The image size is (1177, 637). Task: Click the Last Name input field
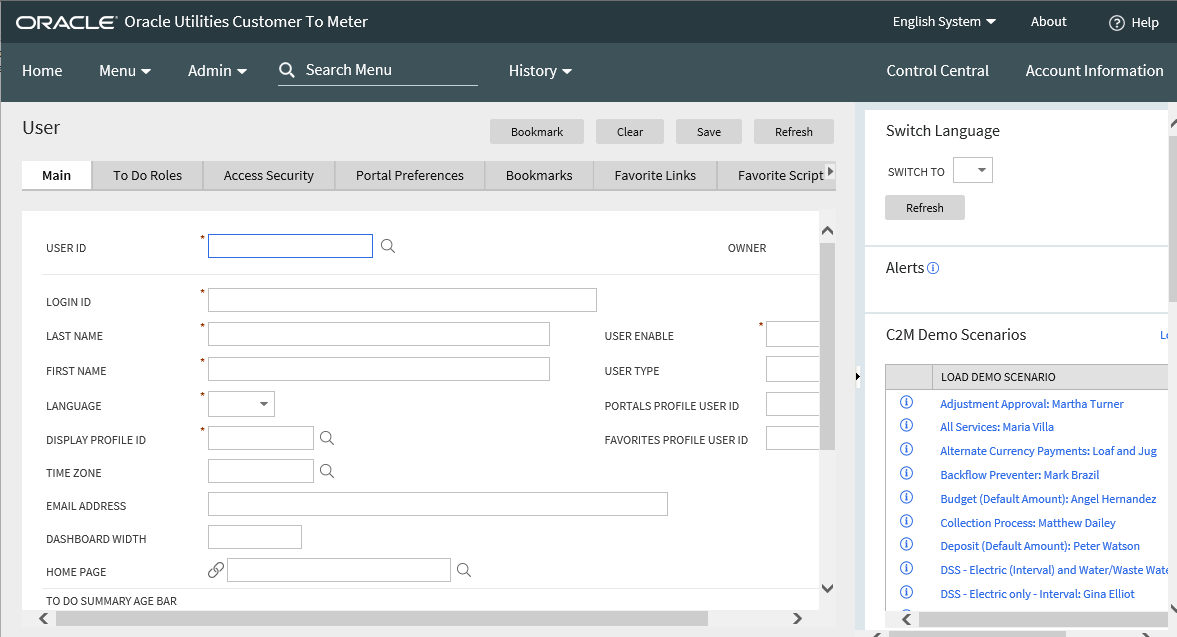pyautogui.click(x=378, y=335)
